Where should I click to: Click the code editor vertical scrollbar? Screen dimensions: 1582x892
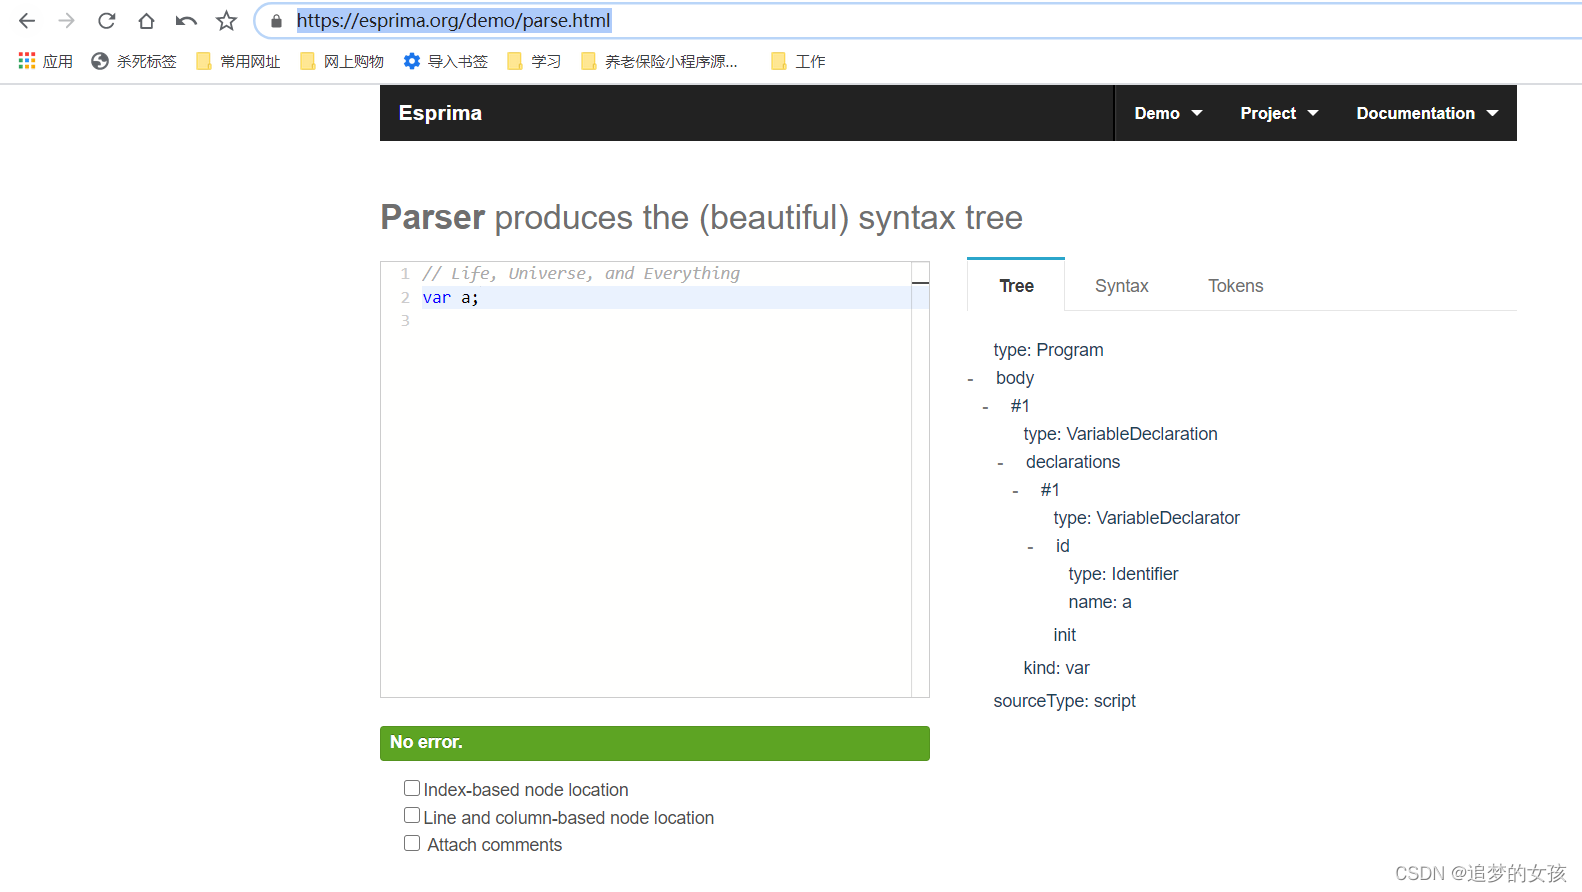(920, 480)
